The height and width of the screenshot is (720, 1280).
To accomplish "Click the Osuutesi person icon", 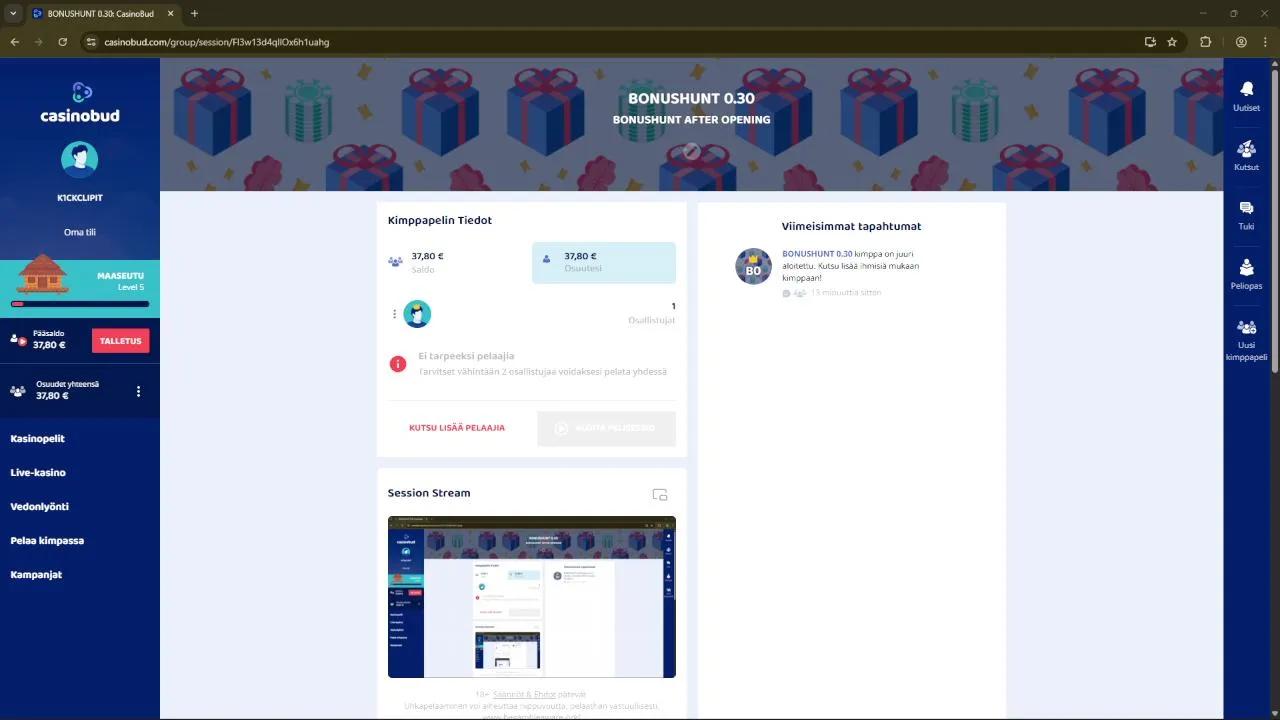I will (546, 258).
